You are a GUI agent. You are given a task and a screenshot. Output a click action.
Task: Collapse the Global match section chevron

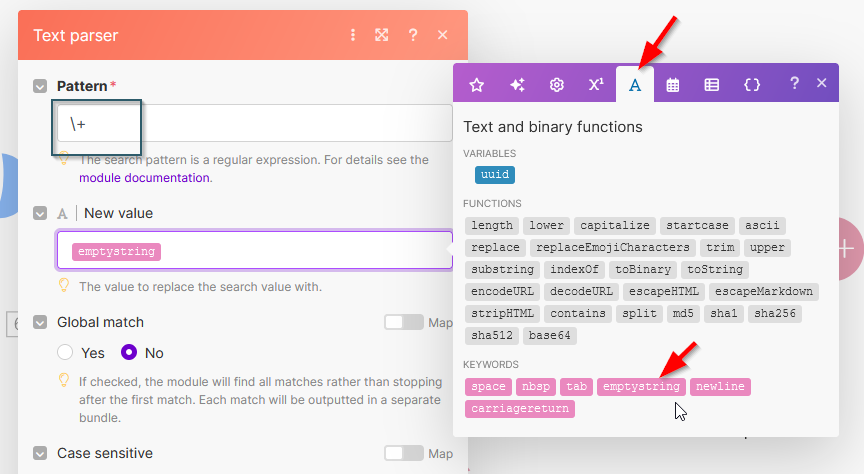pos(40,323)
